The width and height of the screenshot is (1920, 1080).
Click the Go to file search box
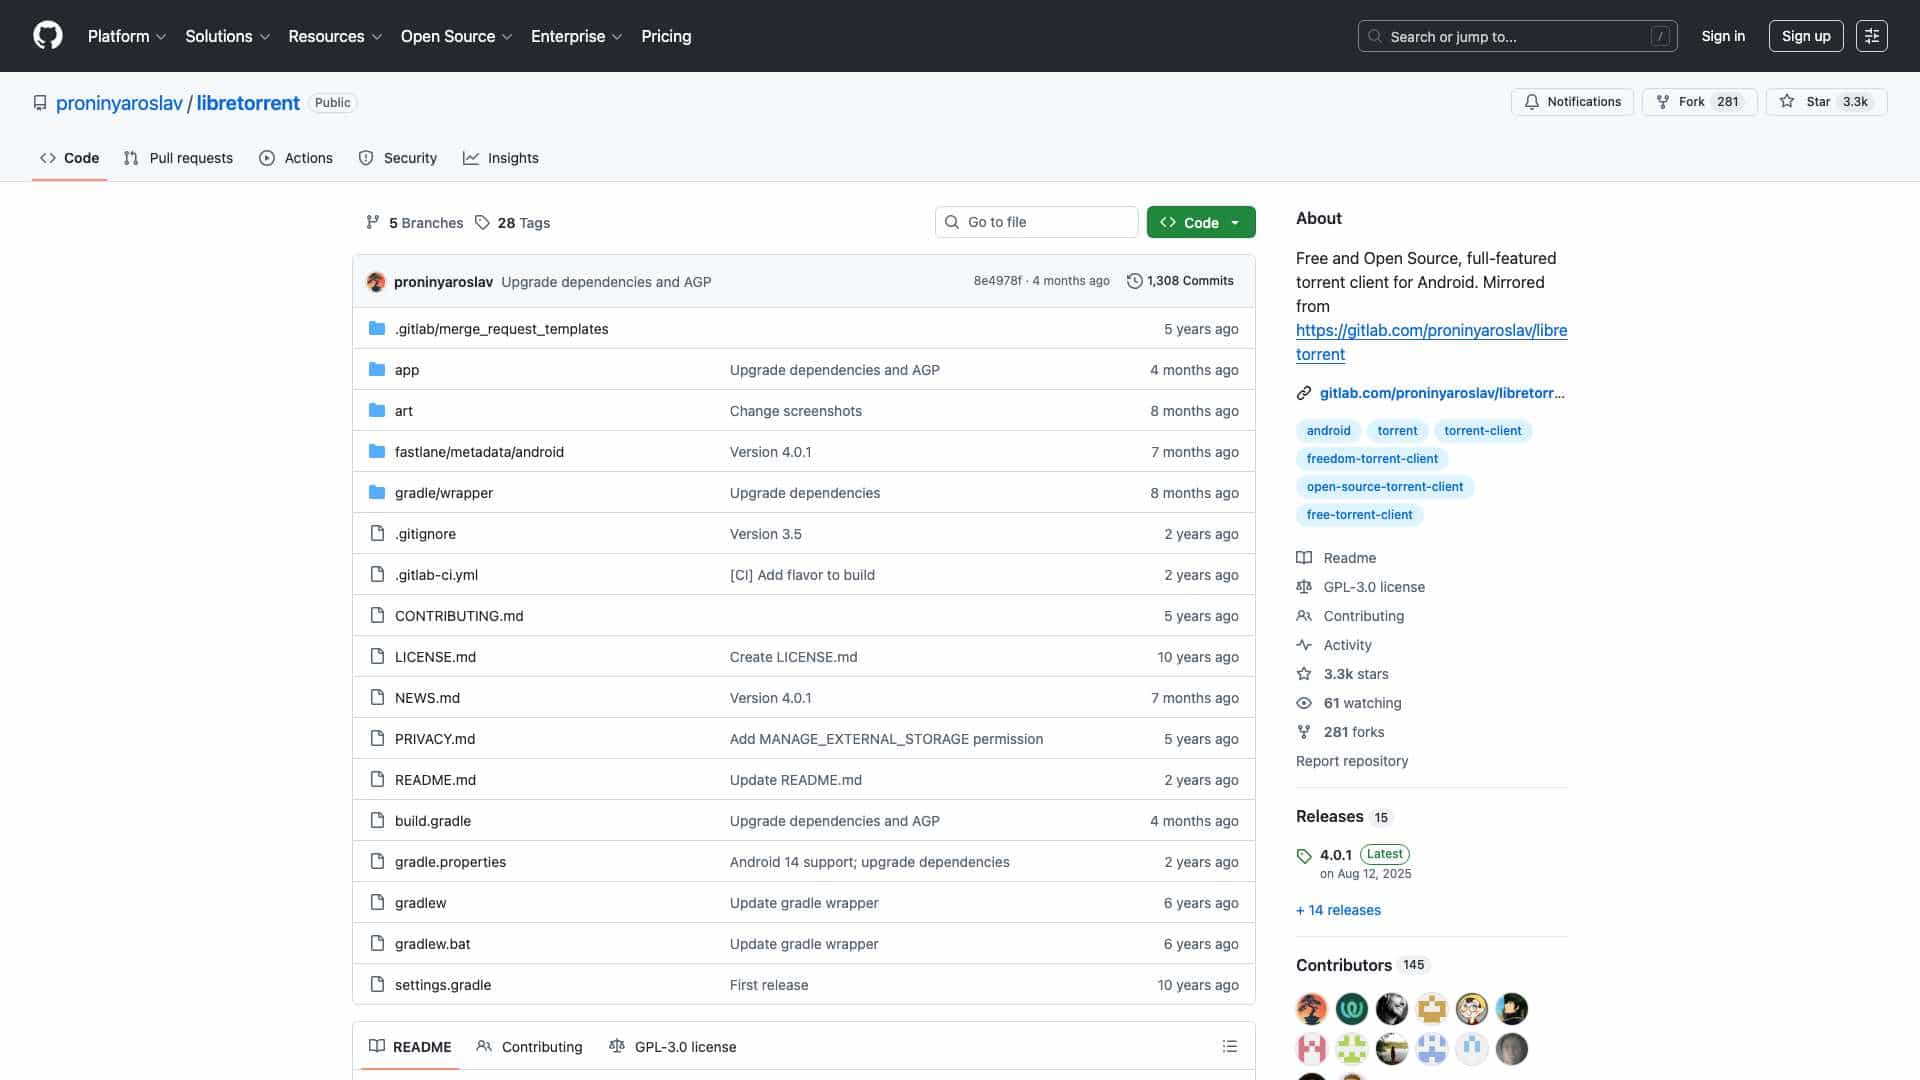pos(1036,222)
